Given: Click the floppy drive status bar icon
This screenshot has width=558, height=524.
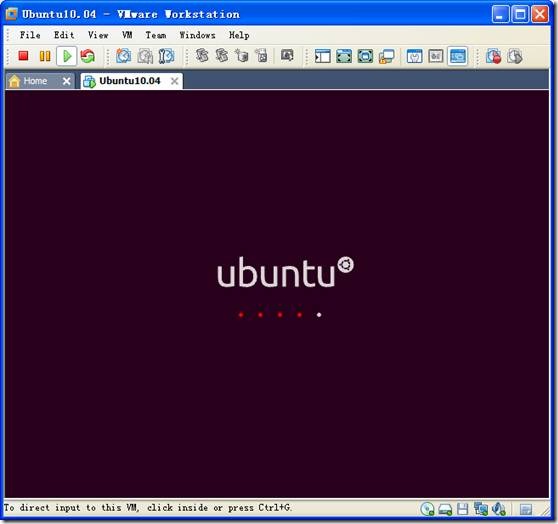Looking at the screenshot, I should [x=462, y=509].
